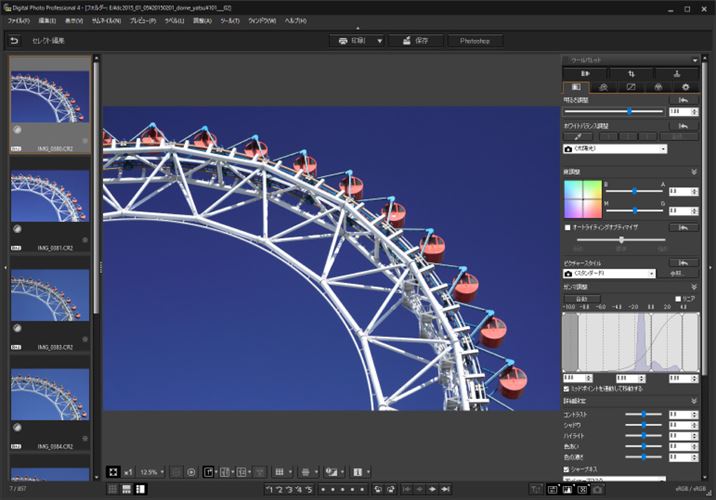Switch to the detail adjustment palette tab
The image size is (716, 500).
603,87
